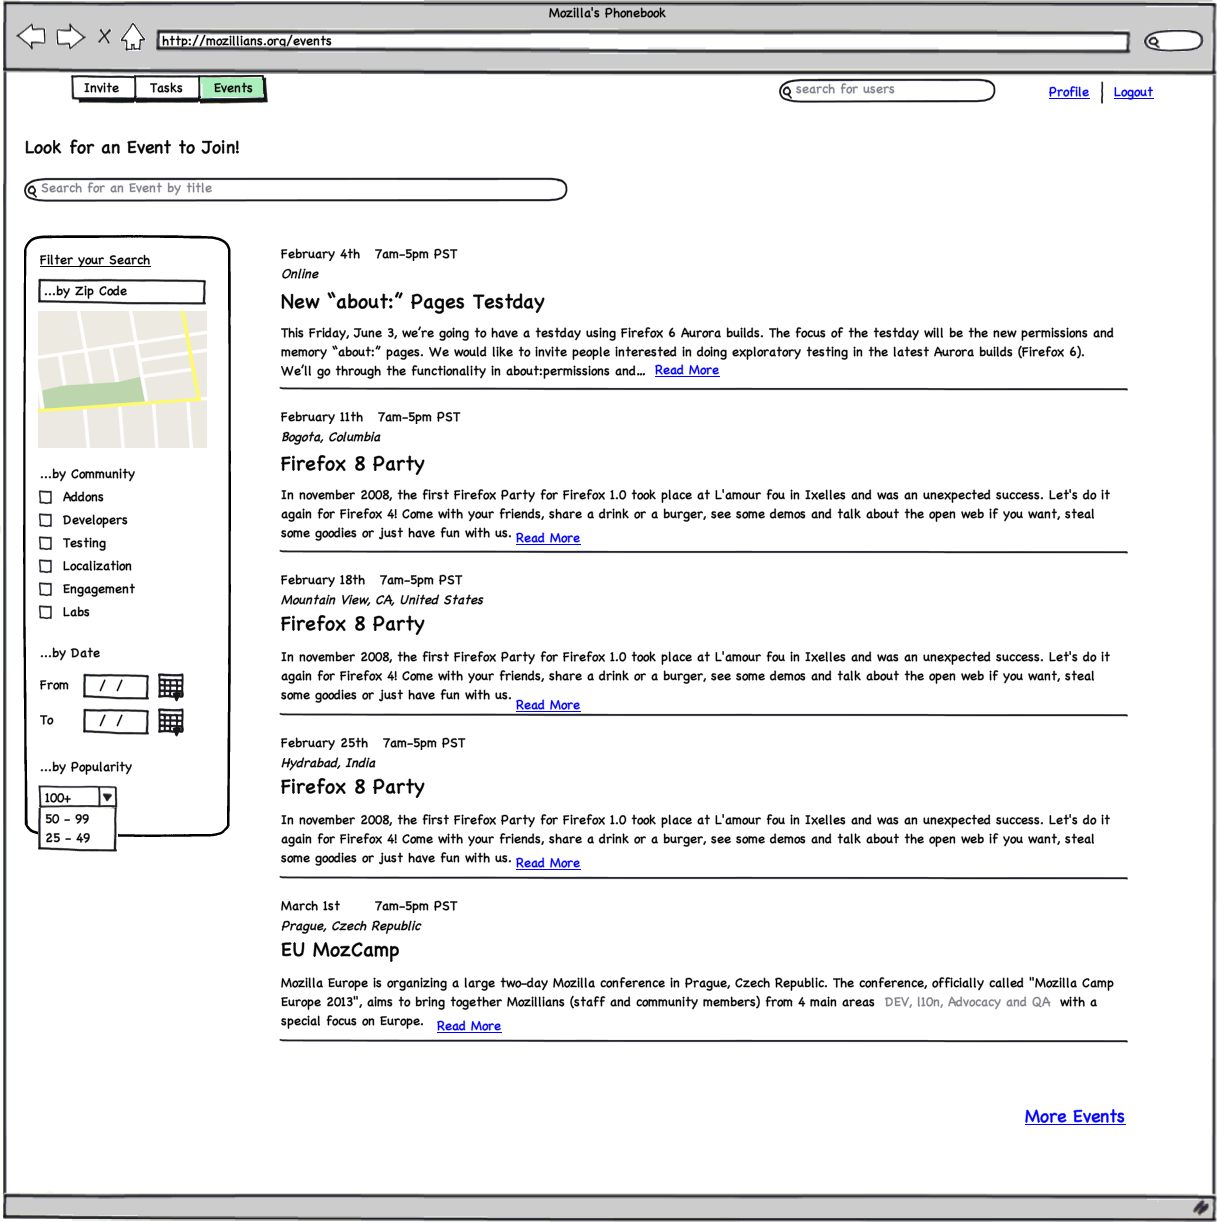Open the Tasks tab
The height and width of the screenshot is (1222, 1217).
pos(166,88)
